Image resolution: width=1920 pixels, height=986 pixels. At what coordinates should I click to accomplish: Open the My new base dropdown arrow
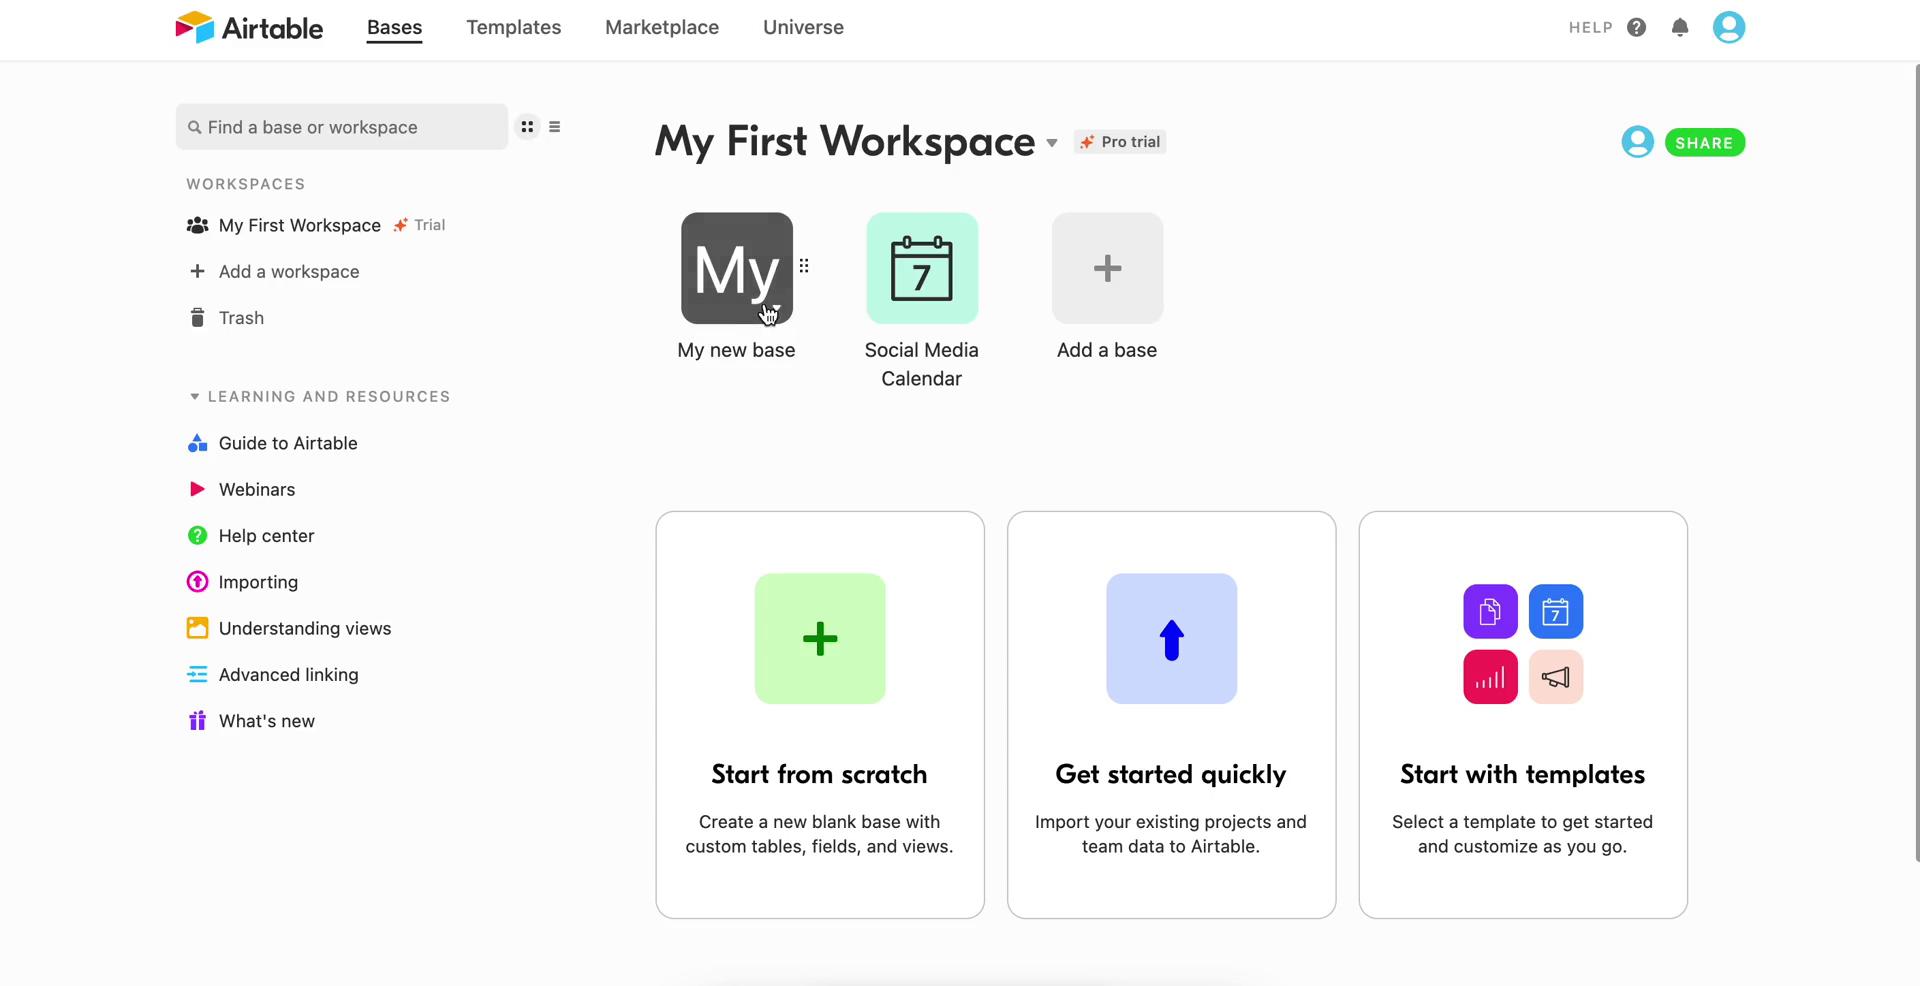click(777, 307)
